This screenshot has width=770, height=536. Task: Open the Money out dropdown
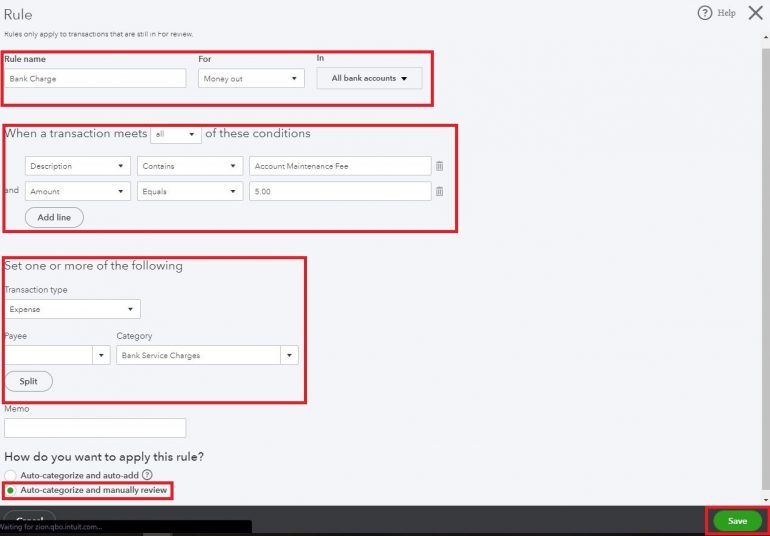[x=250, y=78]
